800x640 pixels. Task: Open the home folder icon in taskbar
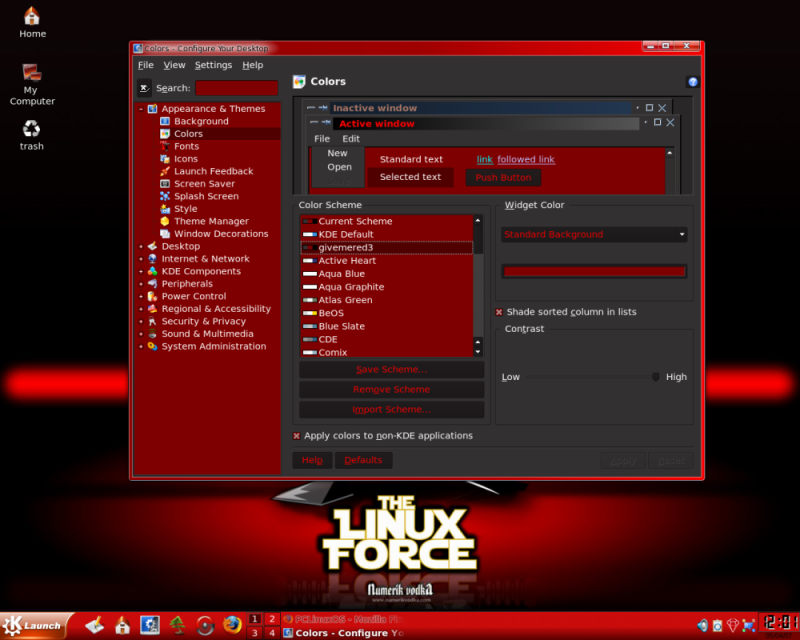122,625
